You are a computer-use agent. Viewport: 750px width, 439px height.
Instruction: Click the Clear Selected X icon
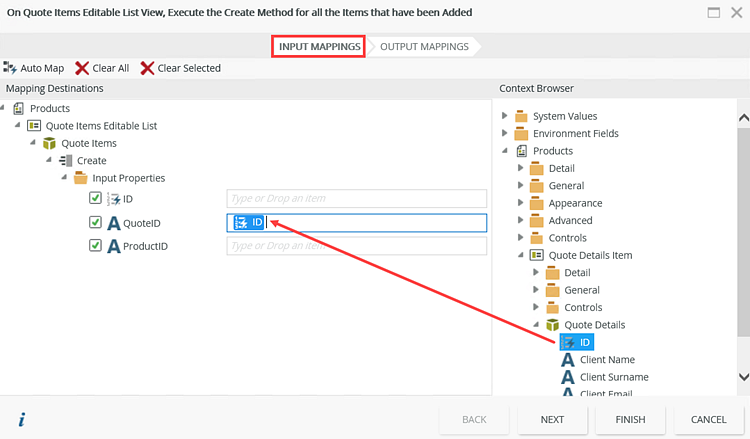pyautogui.click(x=147, y=68)
